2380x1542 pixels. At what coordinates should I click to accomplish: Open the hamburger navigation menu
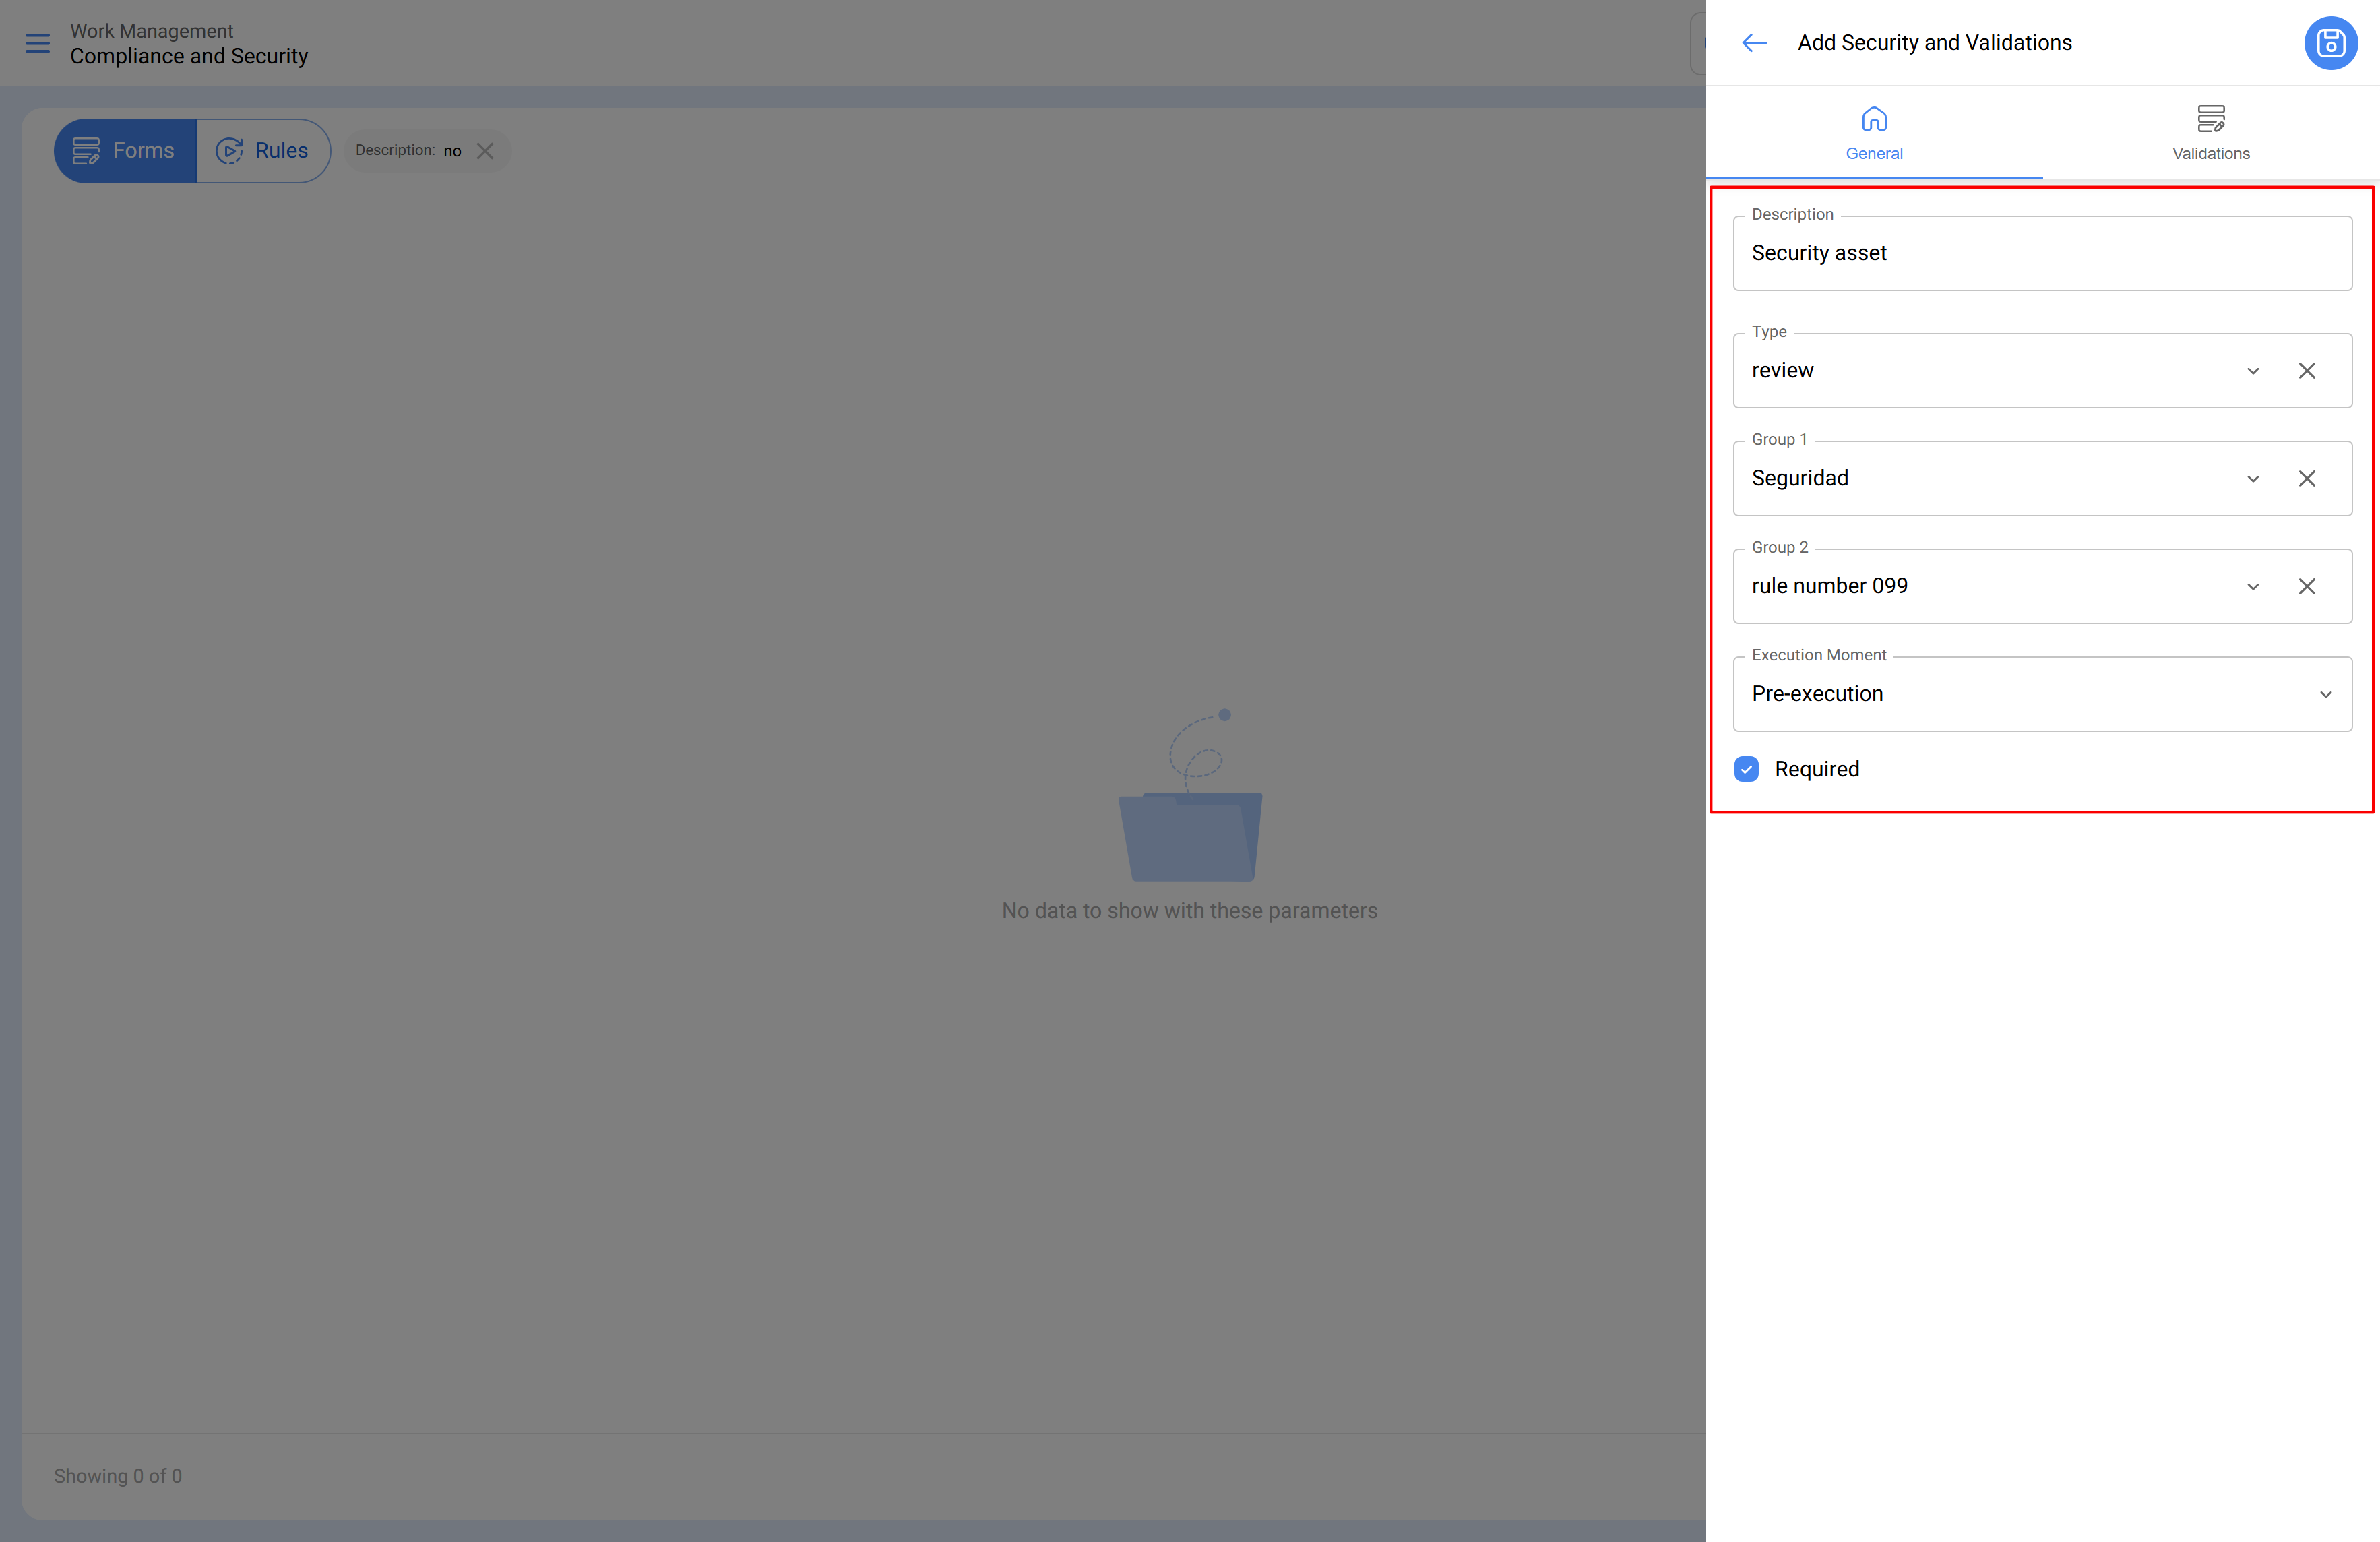37,43
